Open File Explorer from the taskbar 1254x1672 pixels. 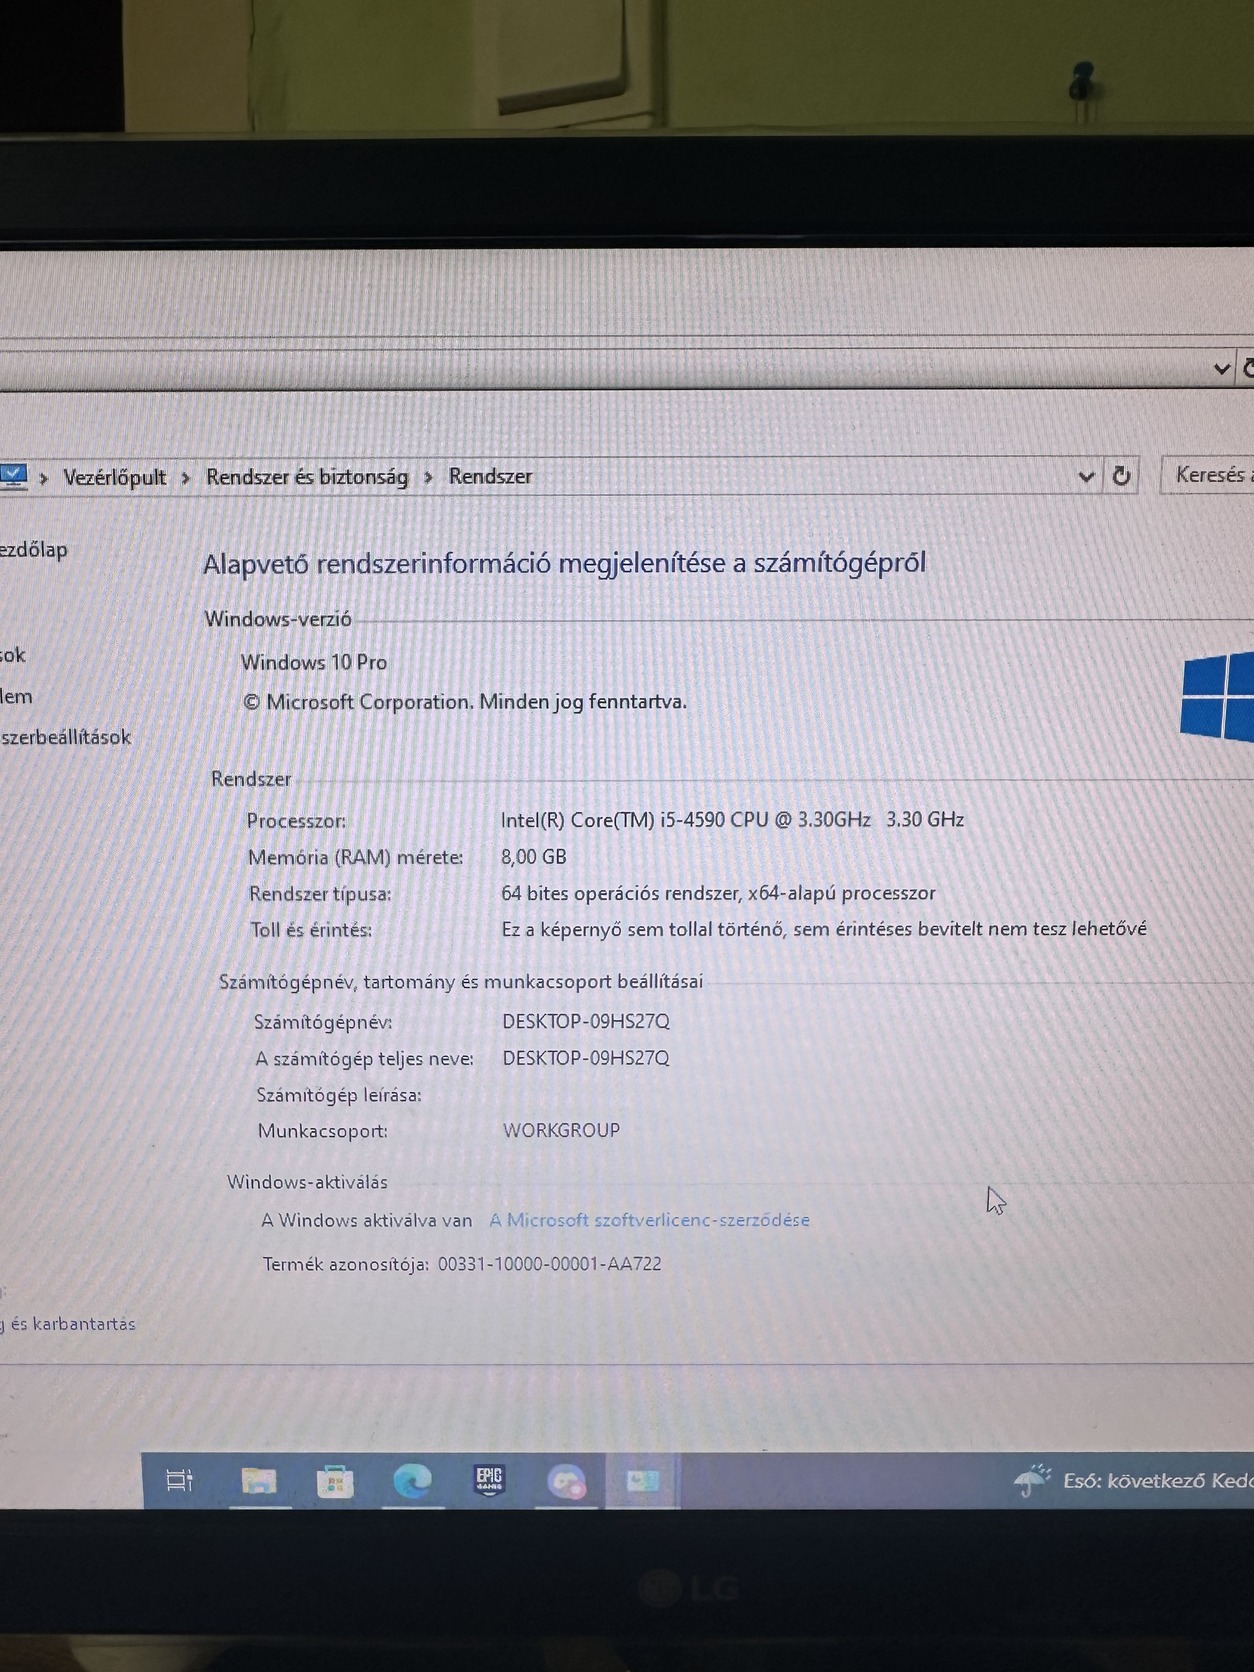259,1481
